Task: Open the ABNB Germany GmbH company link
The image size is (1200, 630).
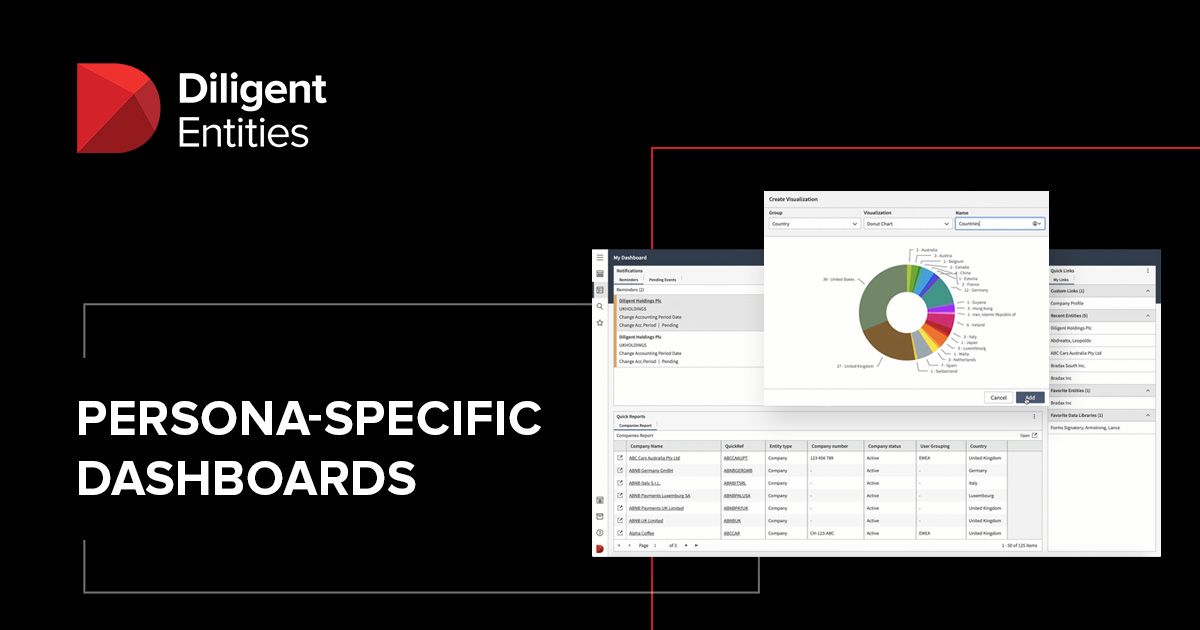Action: (649, 470)
